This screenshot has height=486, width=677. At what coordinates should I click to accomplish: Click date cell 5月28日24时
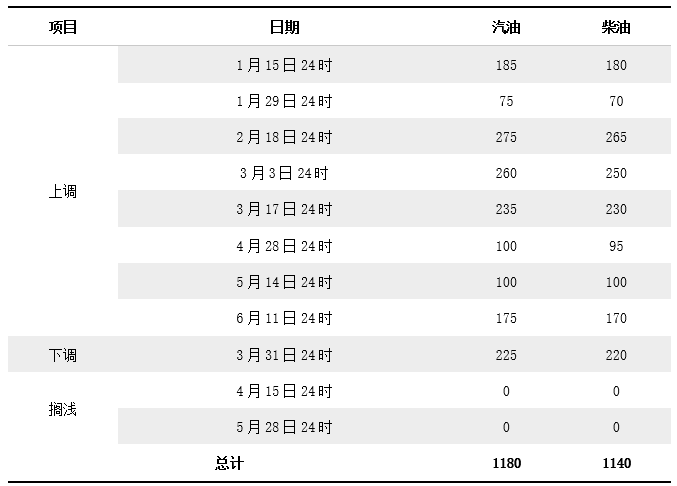click(x=285, y=427)
